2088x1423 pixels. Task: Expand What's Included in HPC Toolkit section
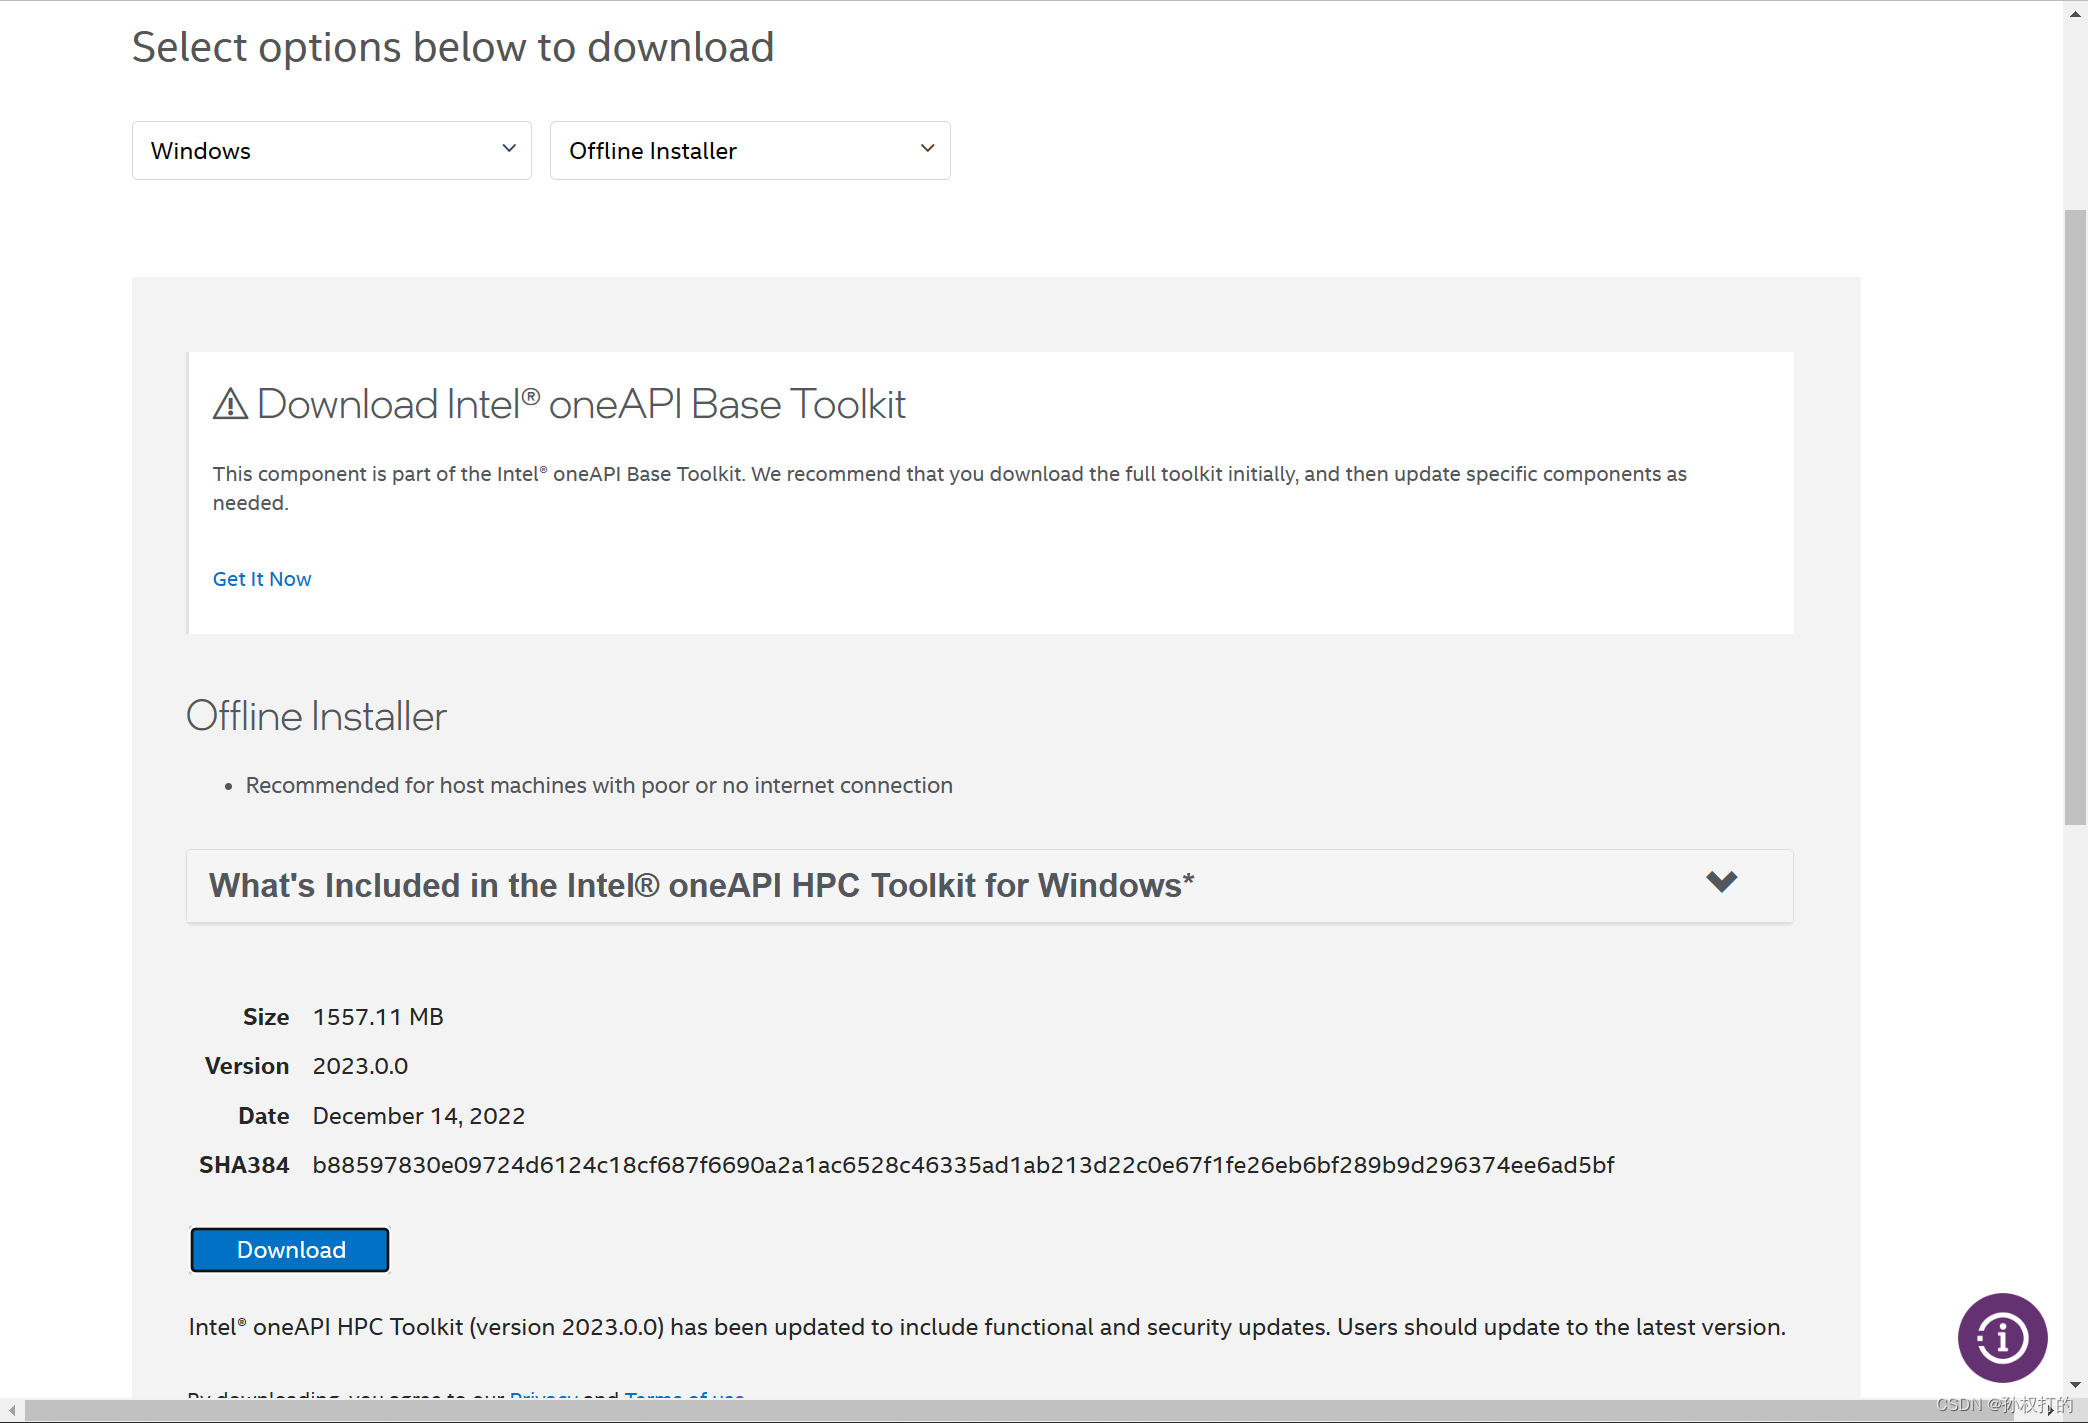[x=990, y=886]
